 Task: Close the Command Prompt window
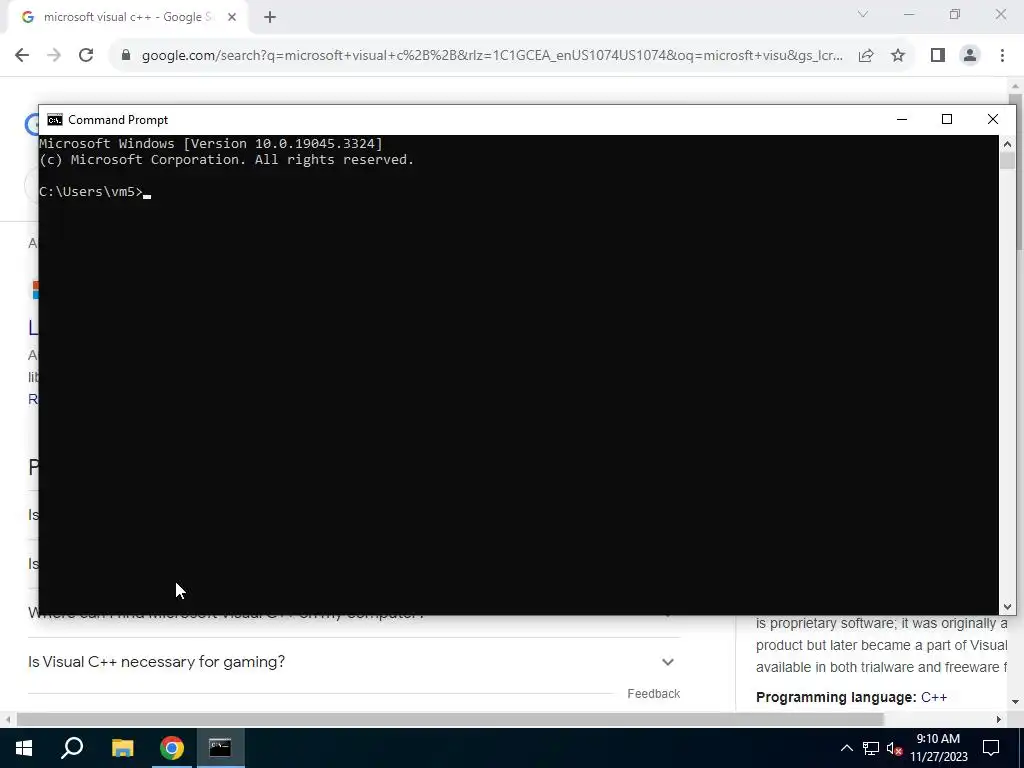993,120
